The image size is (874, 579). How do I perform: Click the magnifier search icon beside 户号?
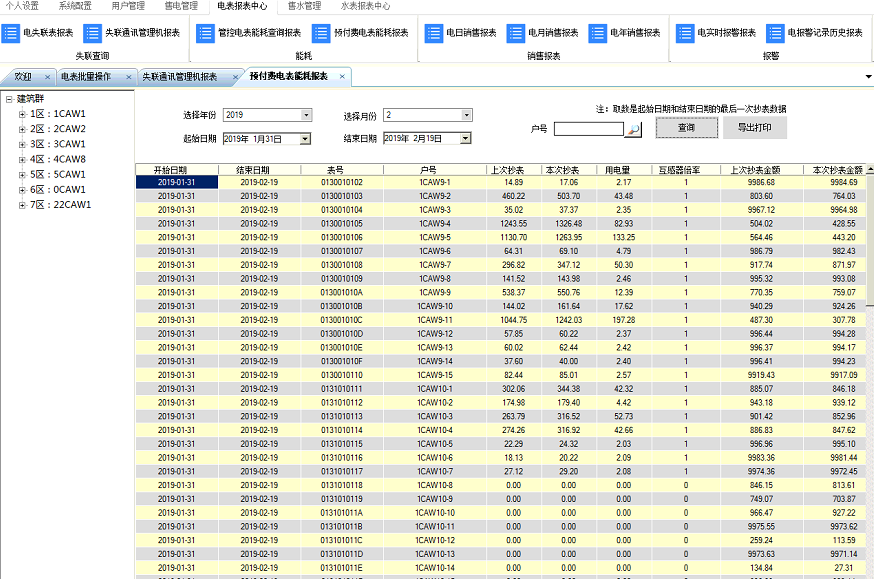[633, 129]
